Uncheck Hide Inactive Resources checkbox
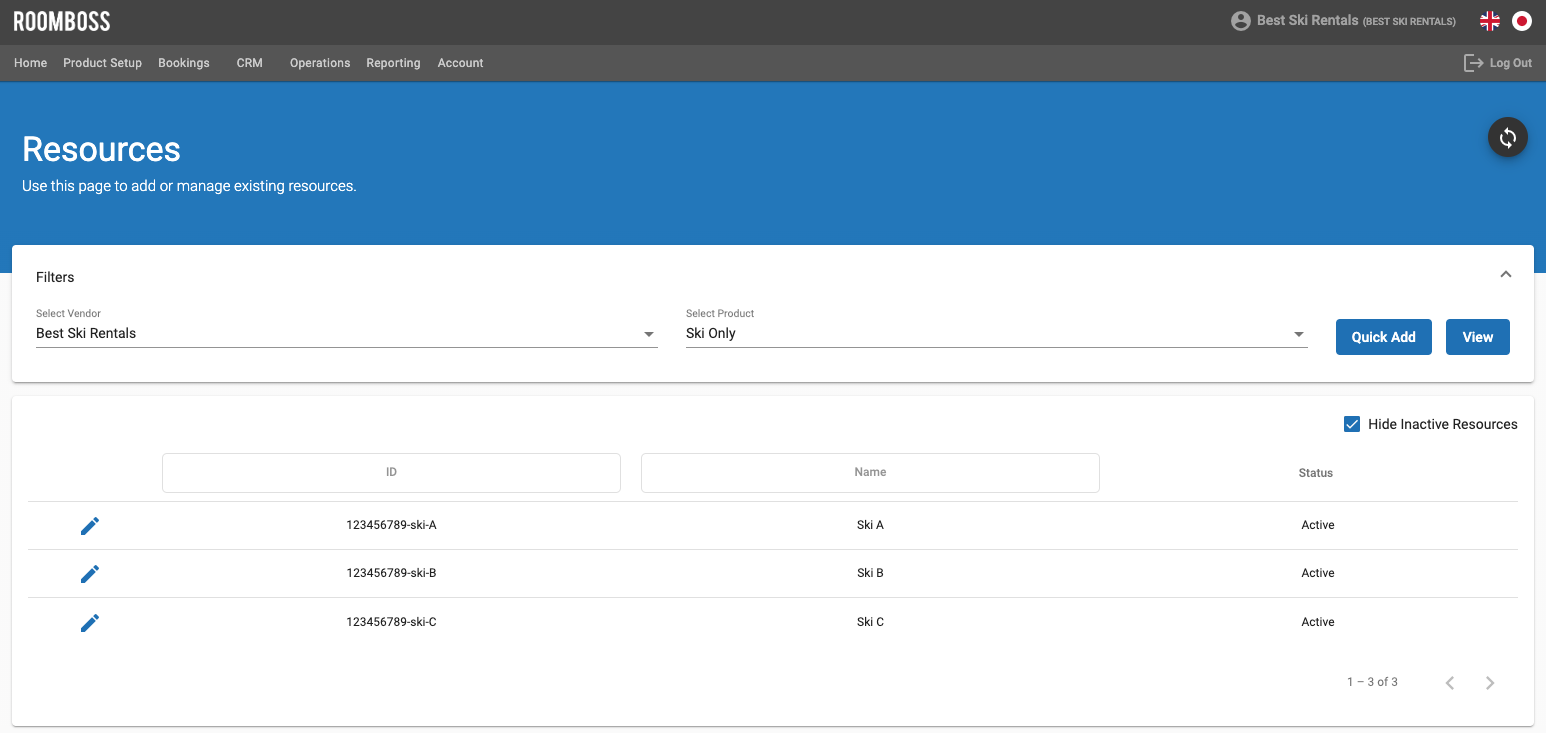This screenshot has width=1546, height=733. 1352,424
